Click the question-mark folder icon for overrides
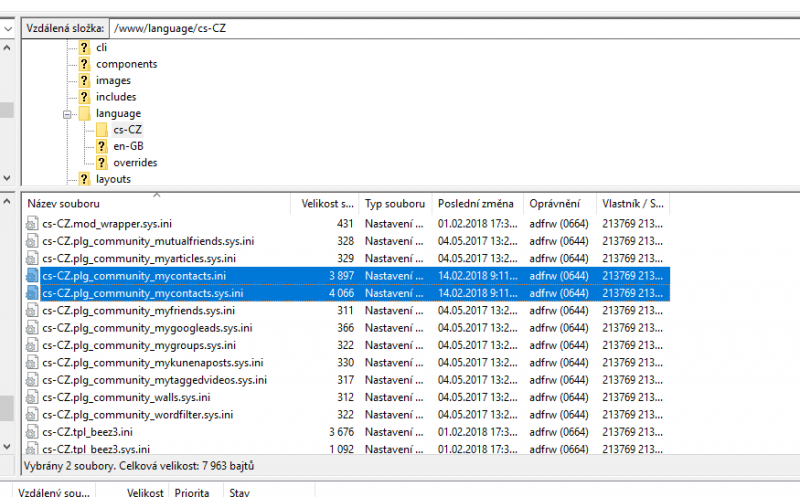The image size is (800, 497). 102,163
